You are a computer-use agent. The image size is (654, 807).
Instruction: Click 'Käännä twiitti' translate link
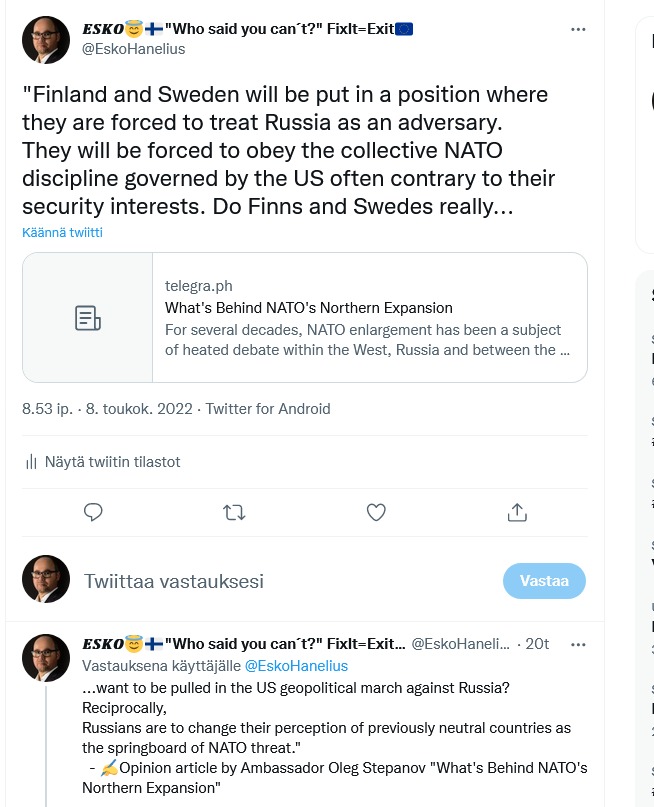(62, 232)
